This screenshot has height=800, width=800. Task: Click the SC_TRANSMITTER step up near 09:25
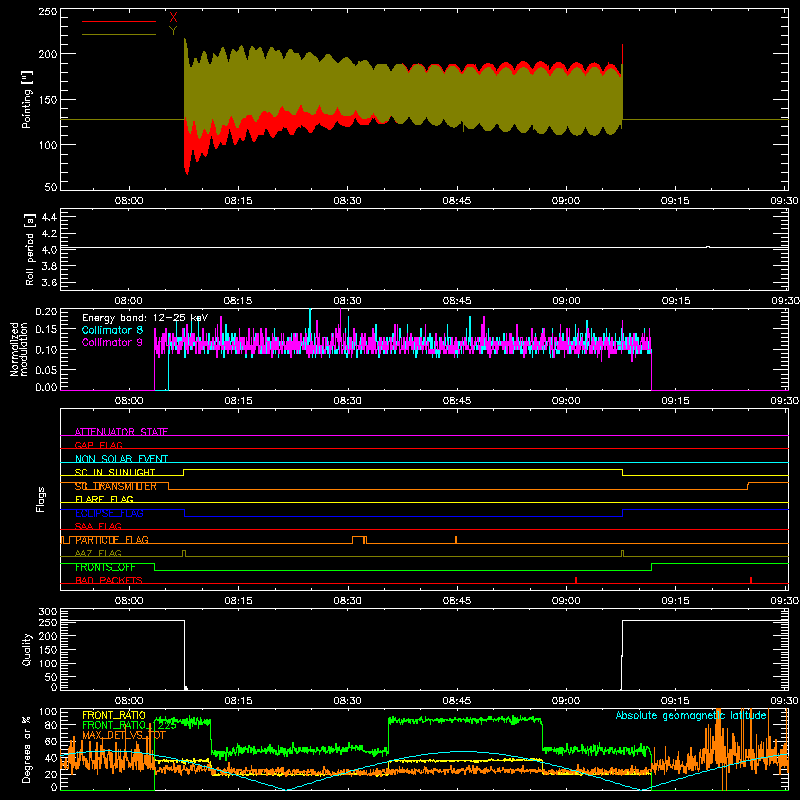click(x=748, y=486)
